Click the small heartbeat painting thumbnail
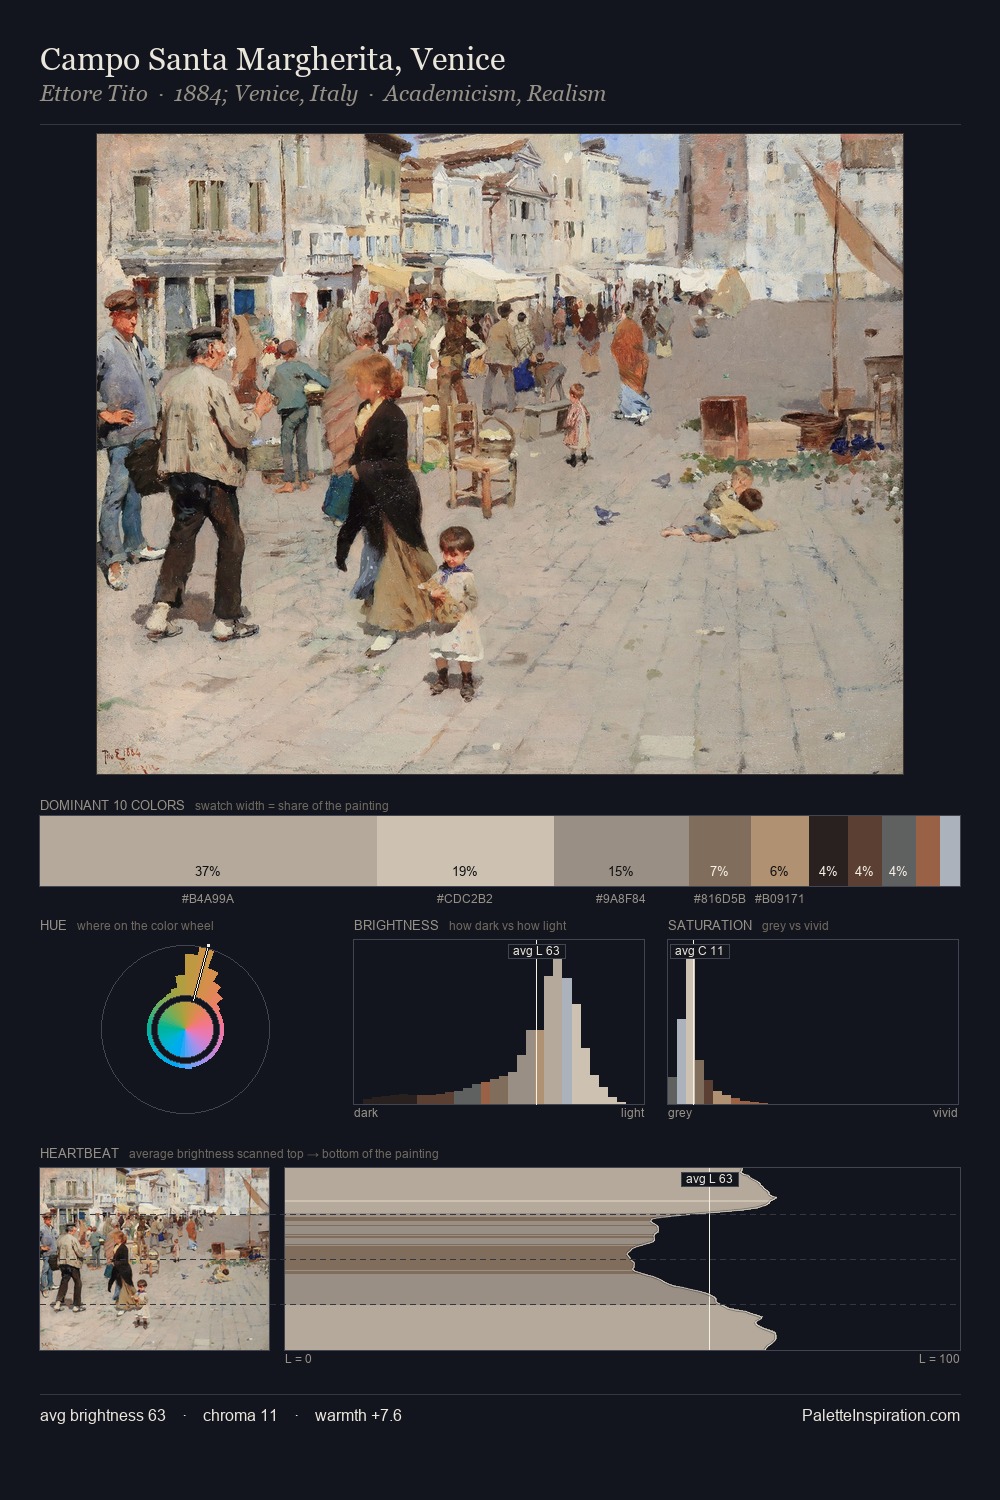 click(155, 1259)
